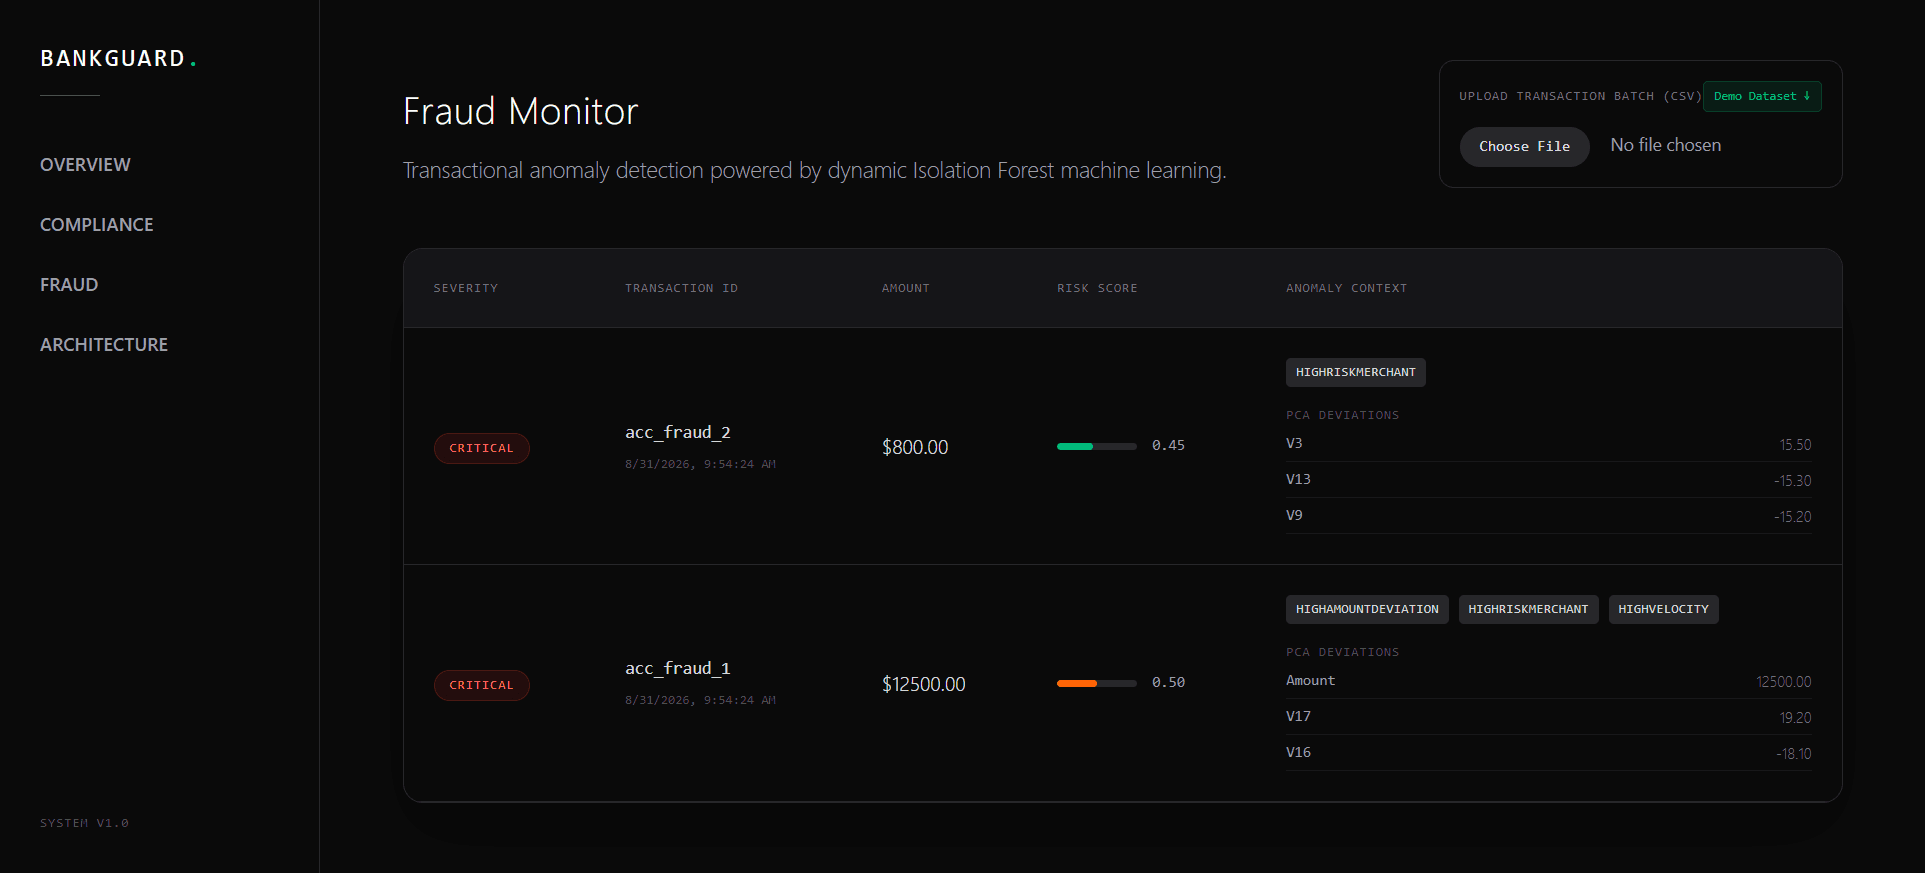Click PCA Deviations label for acc_fraud_1
The height and width of the screenshot is (873, 1925).
tap(1342, 652)
